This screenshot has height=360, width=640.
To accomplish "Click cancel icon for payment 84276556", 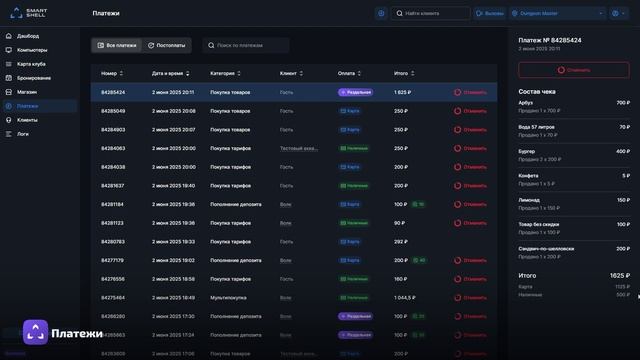I will [x=458, y=279].
